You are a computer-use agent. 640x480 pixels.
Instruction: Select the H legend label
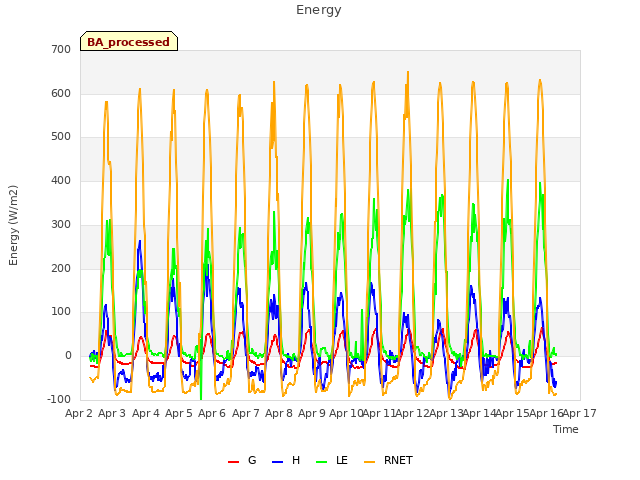point(296,460)
